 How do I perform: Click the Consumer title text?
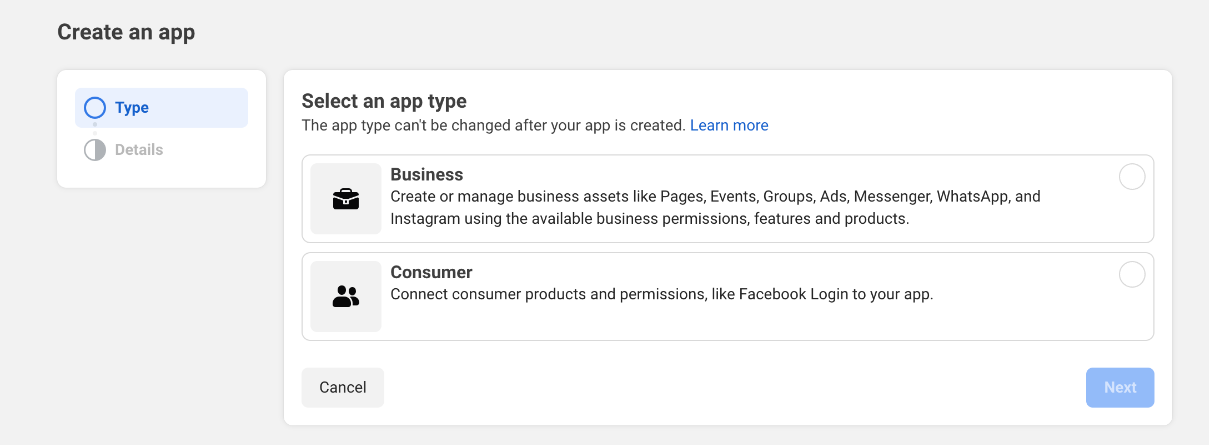(431, 272)
